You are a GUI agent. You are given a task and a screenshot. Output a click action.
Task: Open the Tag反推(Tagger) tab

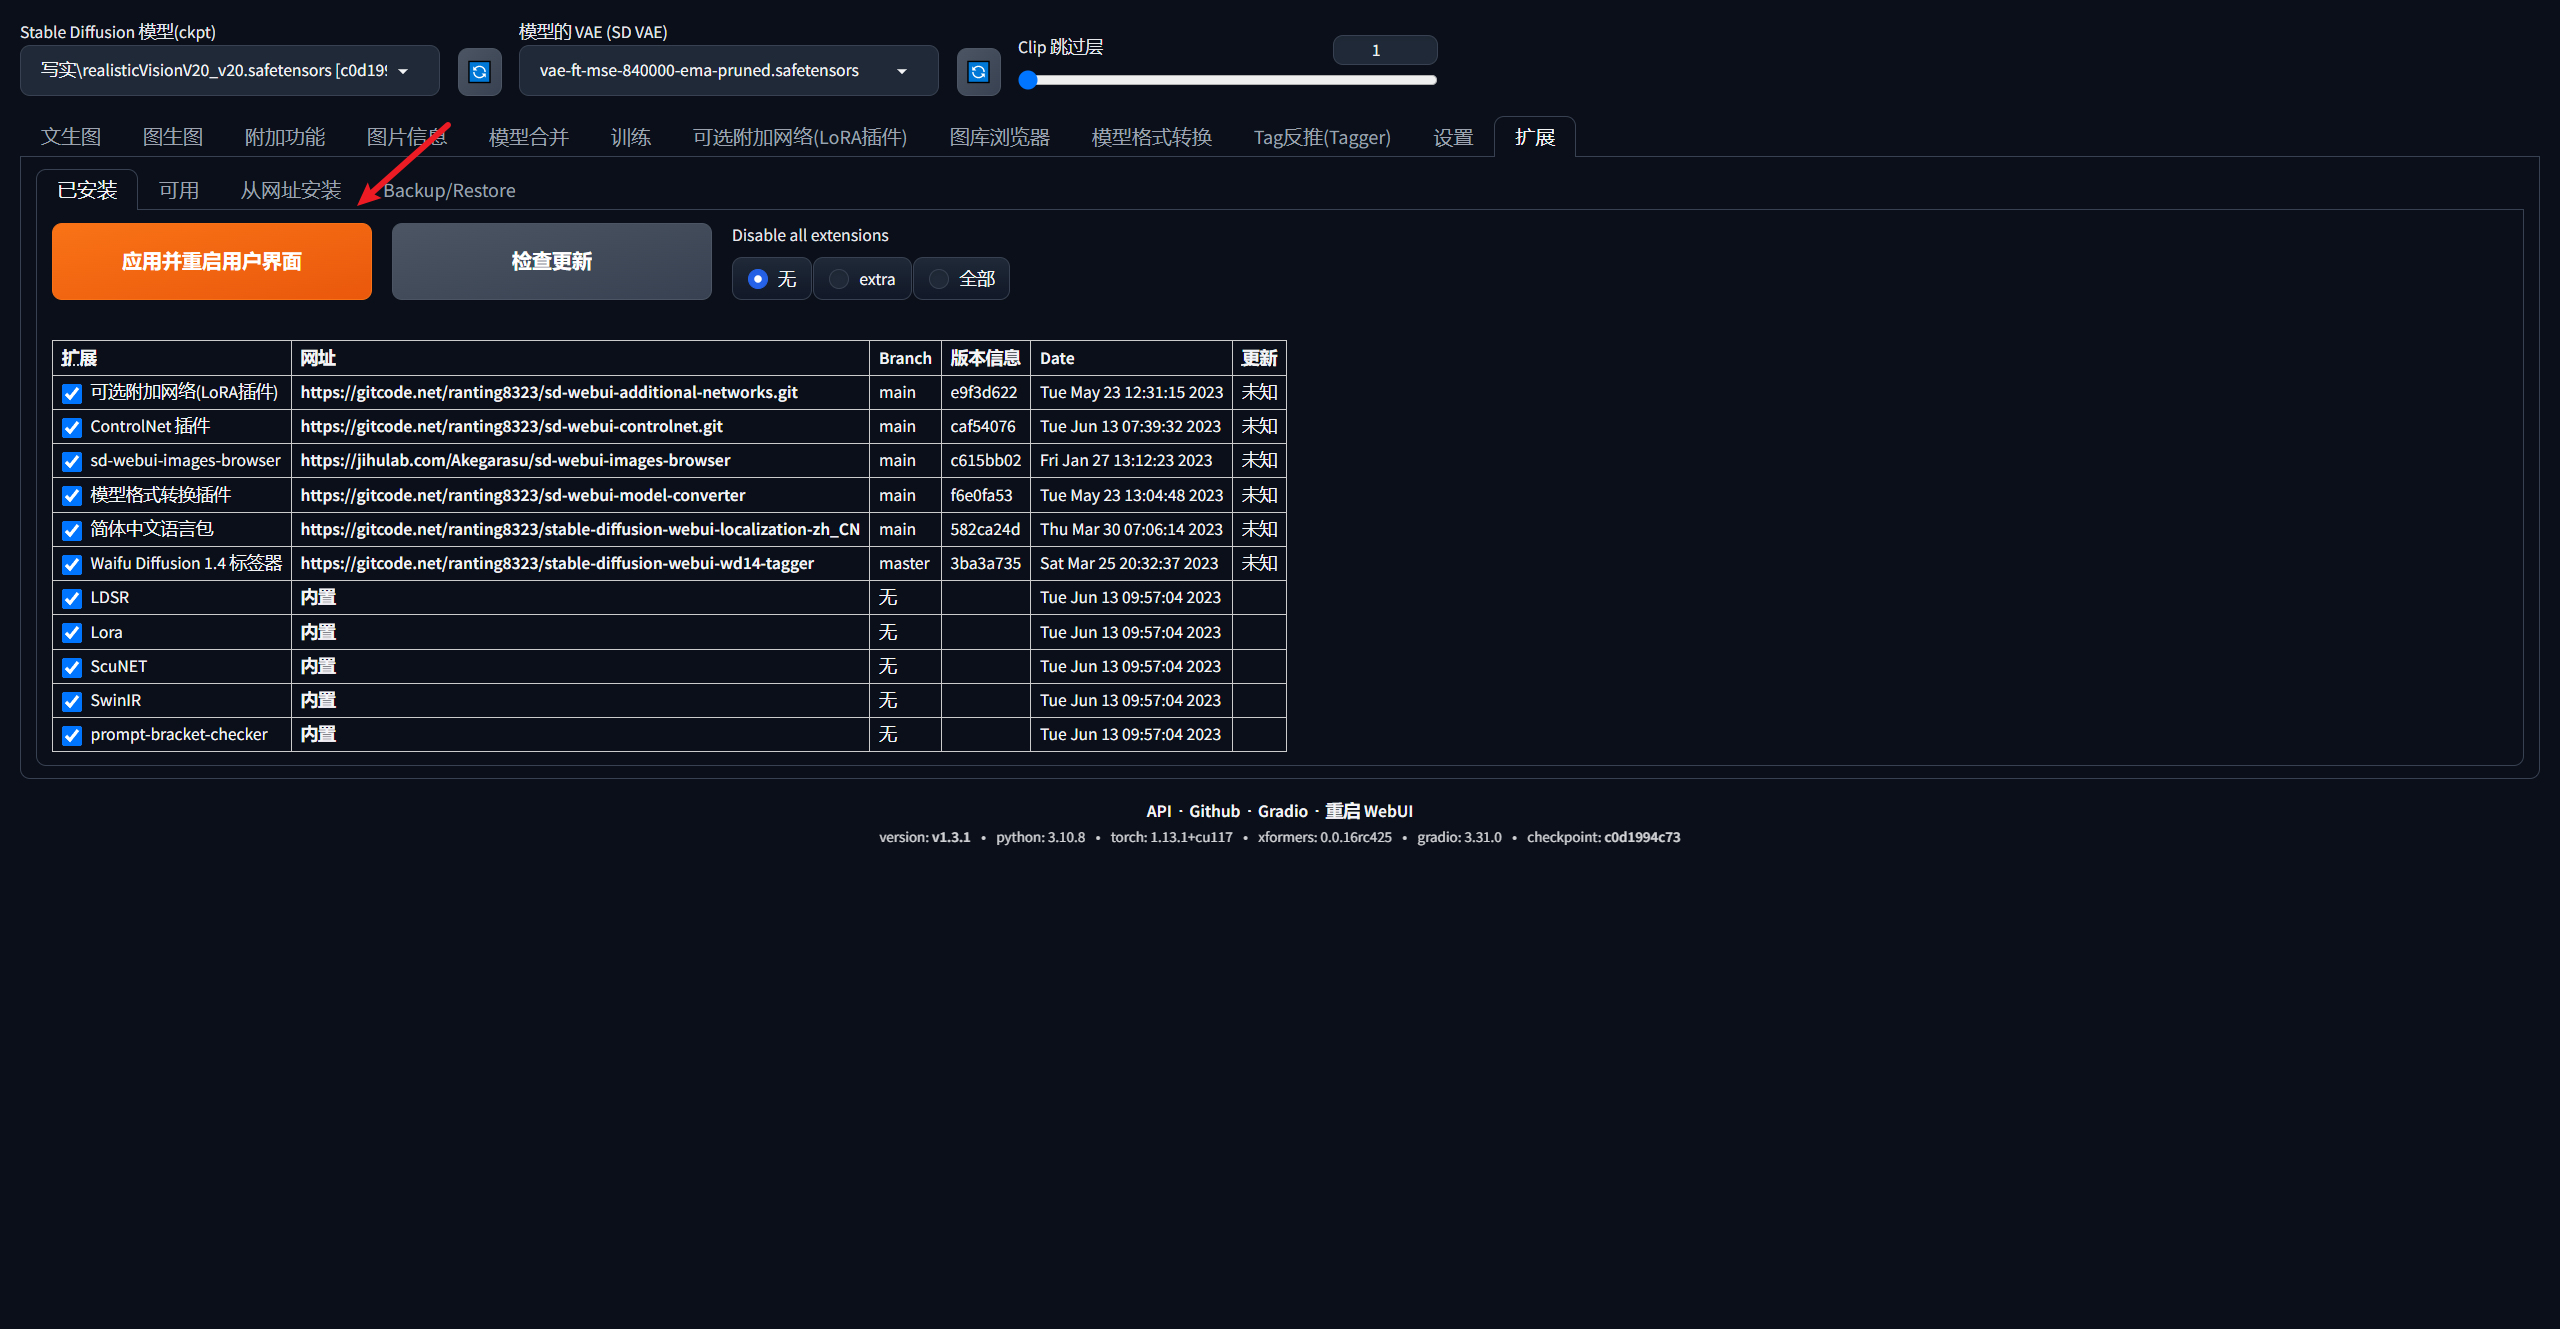point(1321,137)
